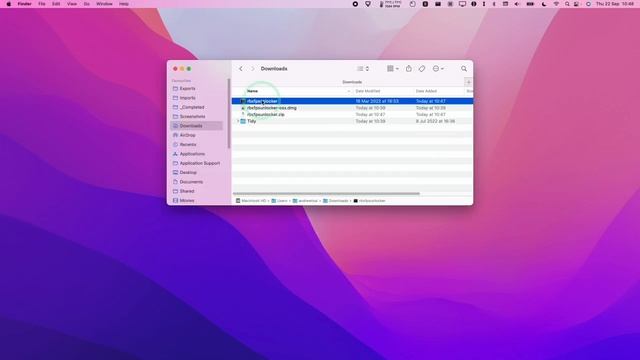Click the menu bar date and time

[615, 4]
